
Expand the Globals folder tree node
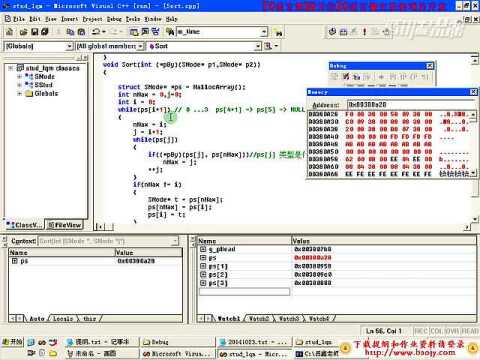(19, 93)
